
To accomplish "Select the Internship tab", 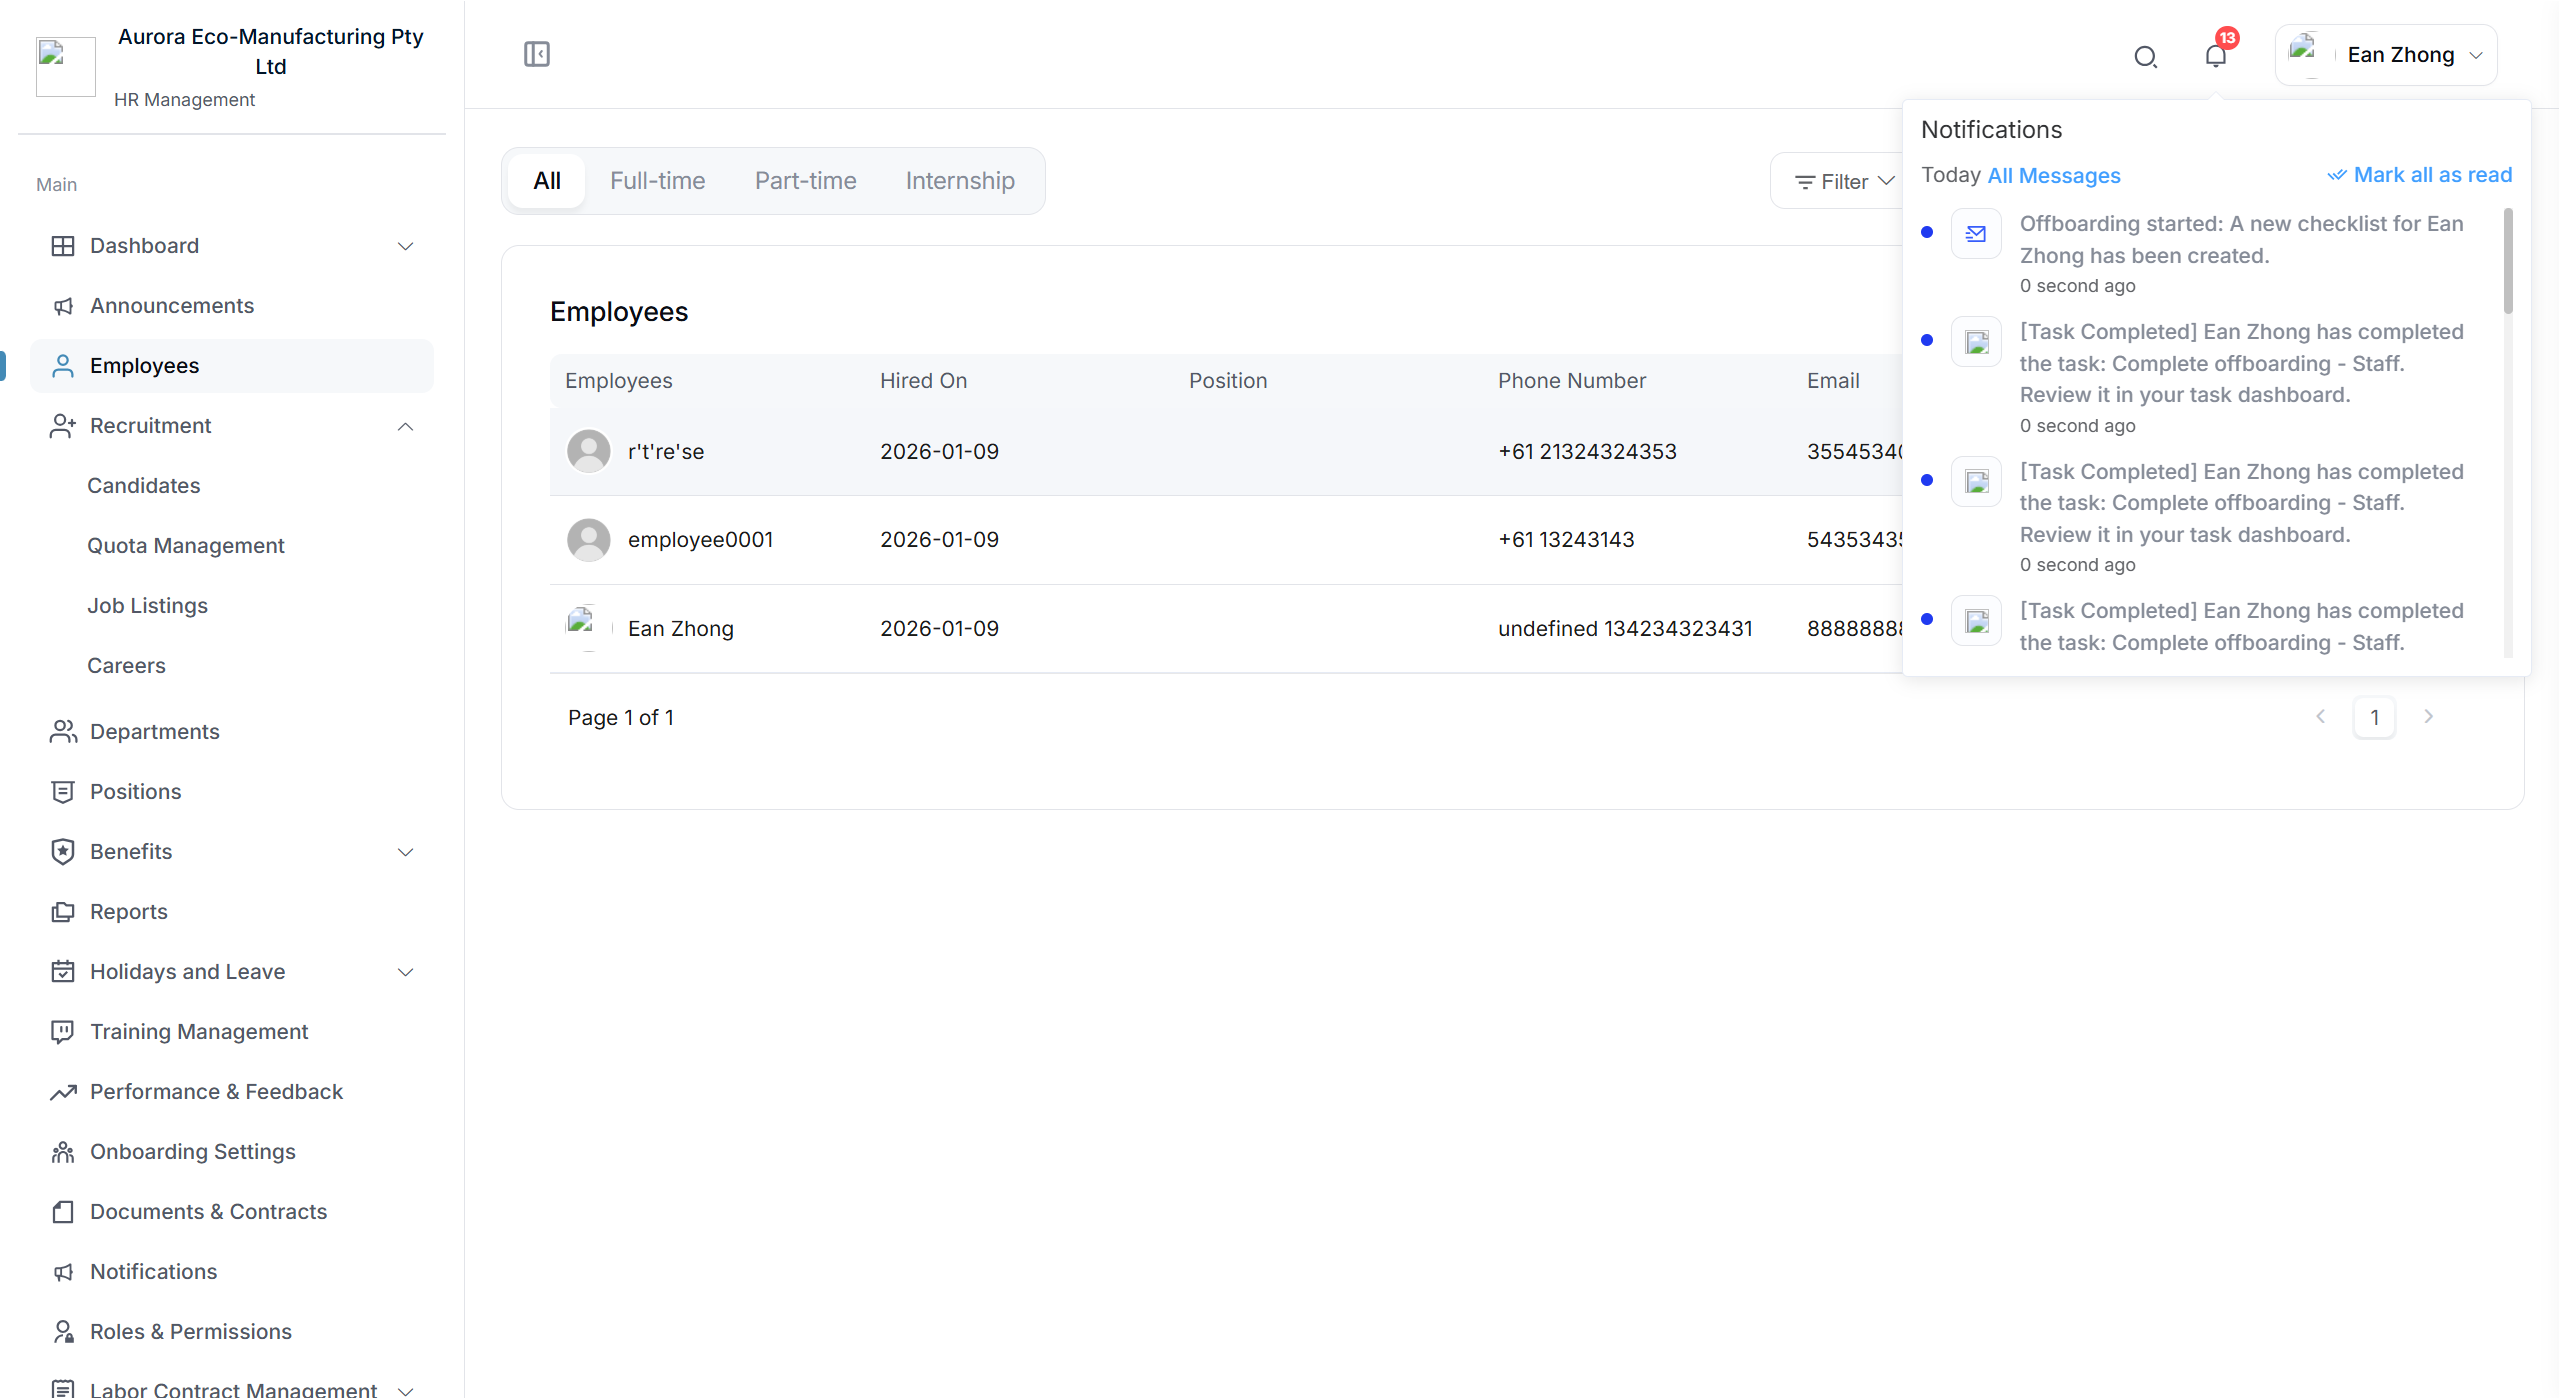I will coord(959,181).
